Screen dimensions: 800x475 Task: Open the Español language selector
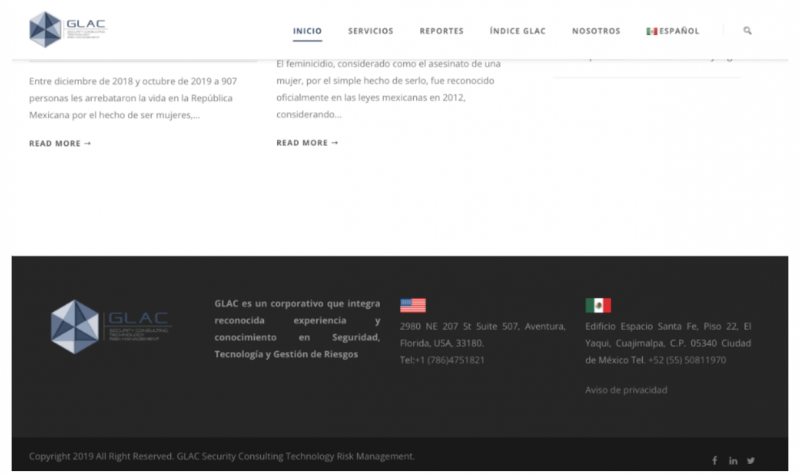[x=673, y=31]
